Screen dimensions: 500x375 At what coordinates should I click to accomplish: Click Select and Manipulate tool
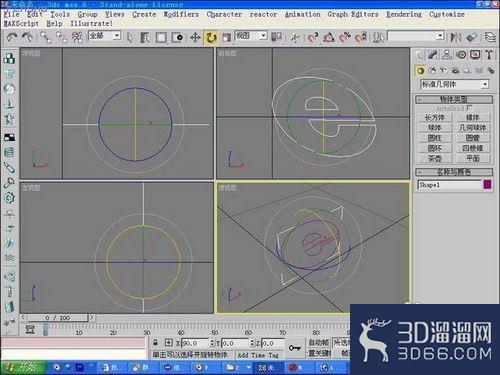[x=295, y=37]
